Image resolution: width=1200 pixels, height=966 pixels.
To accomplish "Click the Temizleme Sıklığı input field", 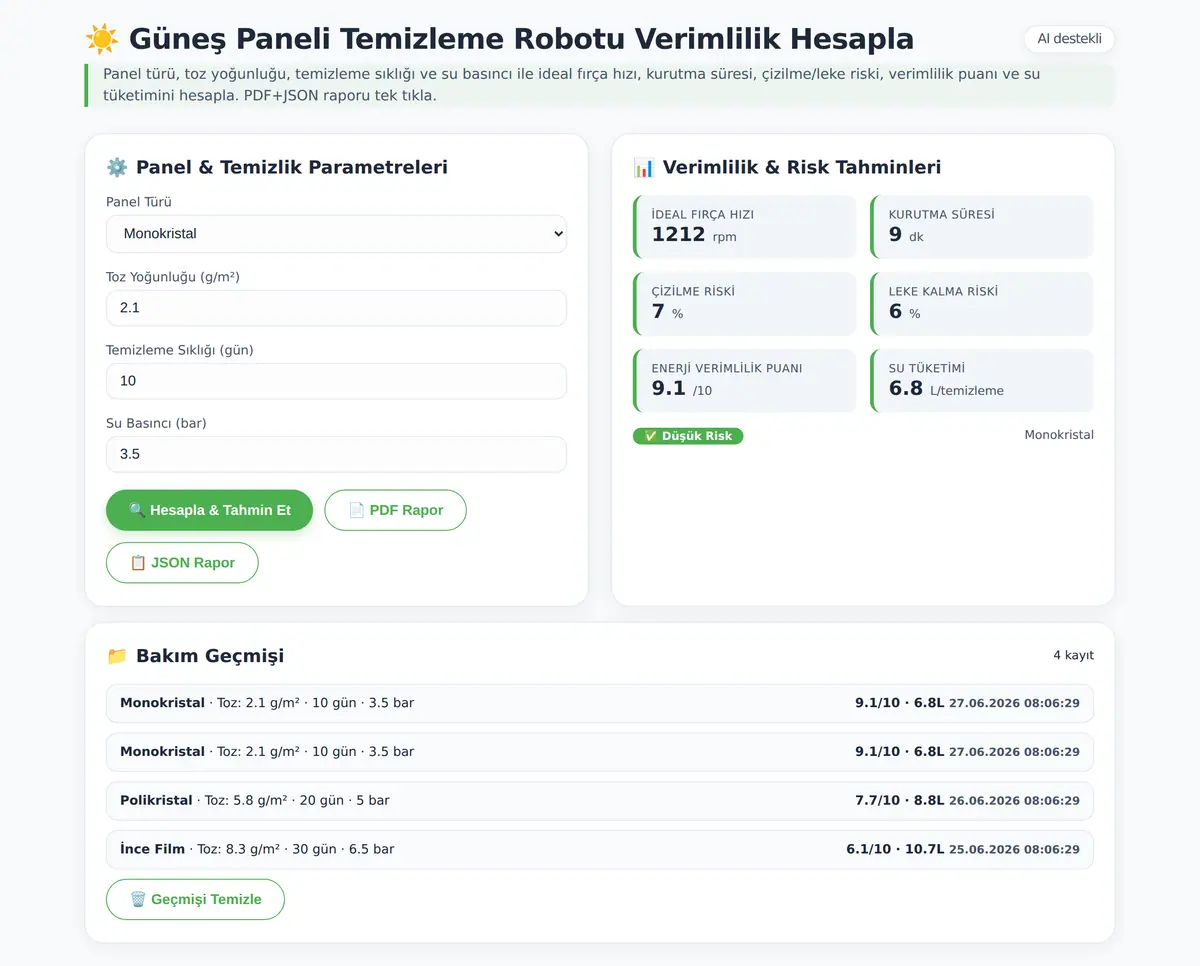I will 336,381.
